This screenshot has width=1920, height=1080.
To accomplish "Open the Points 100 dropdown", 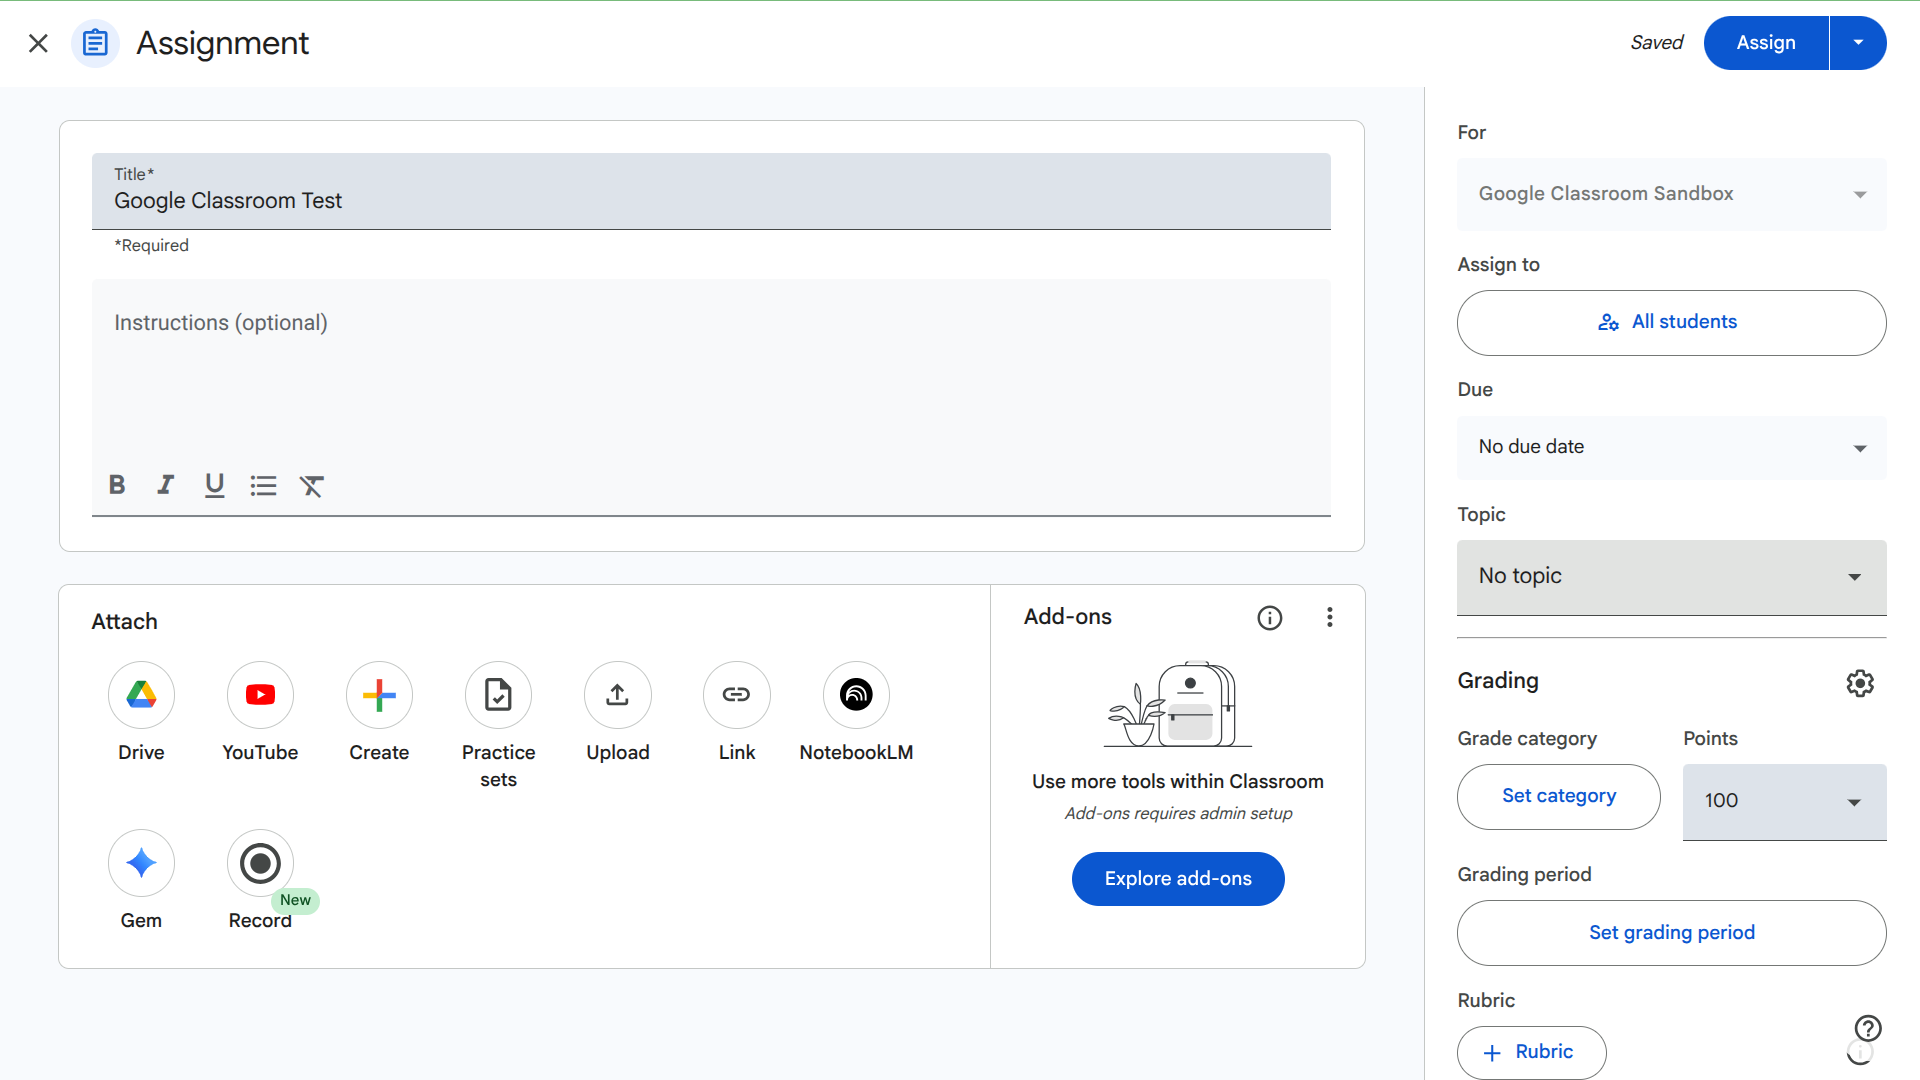I will (1784, 801).
